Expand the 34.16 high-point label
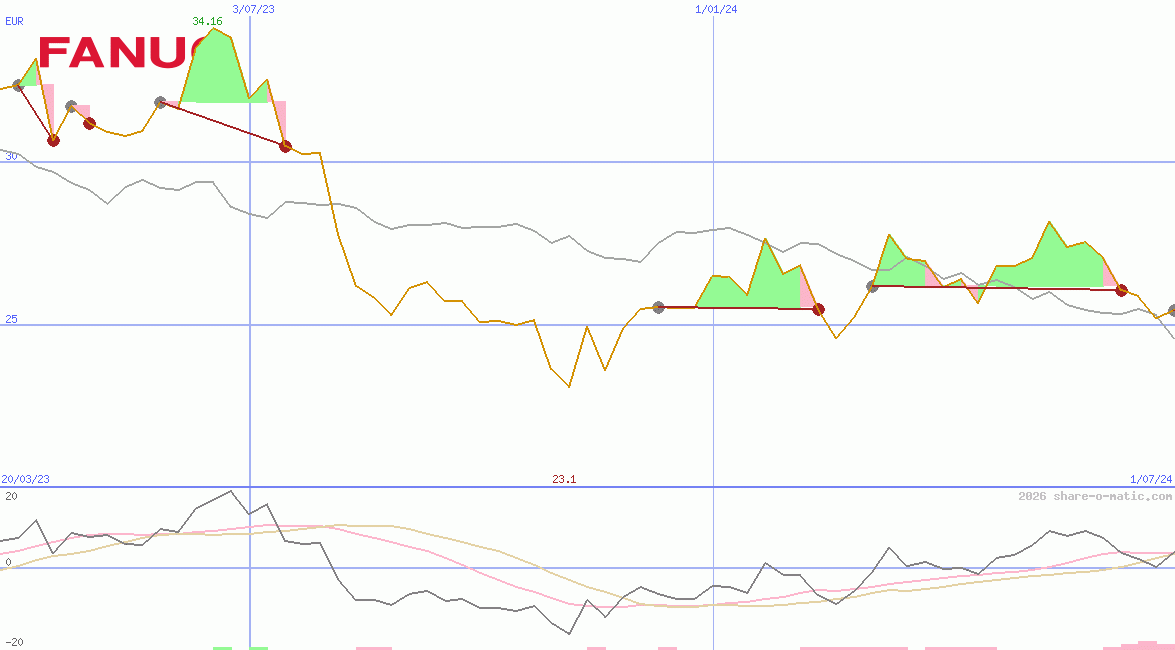Viewport: 1175px width, 650px height. tap(207, 19)
